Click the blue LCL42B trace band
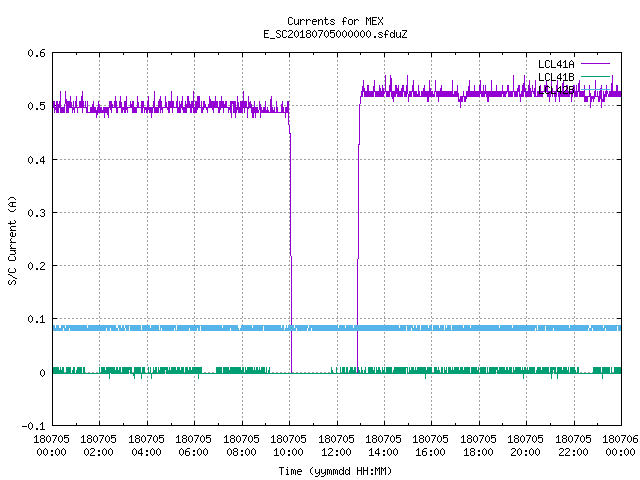Image resolution: width=640 pixels, height=480 pixels. (337, 328)
